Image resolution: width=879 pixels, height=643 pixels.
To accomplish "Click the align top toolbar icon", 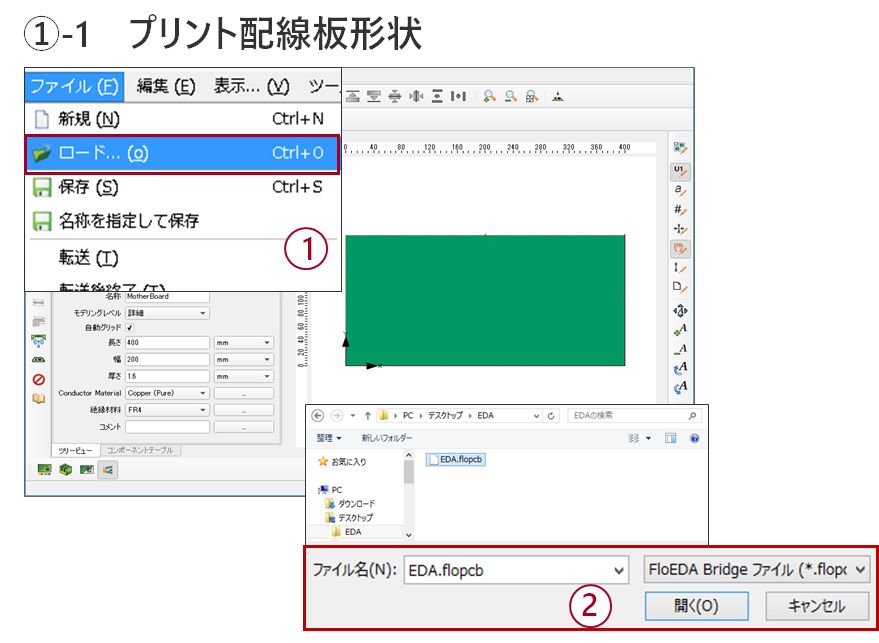I will 353,96.
